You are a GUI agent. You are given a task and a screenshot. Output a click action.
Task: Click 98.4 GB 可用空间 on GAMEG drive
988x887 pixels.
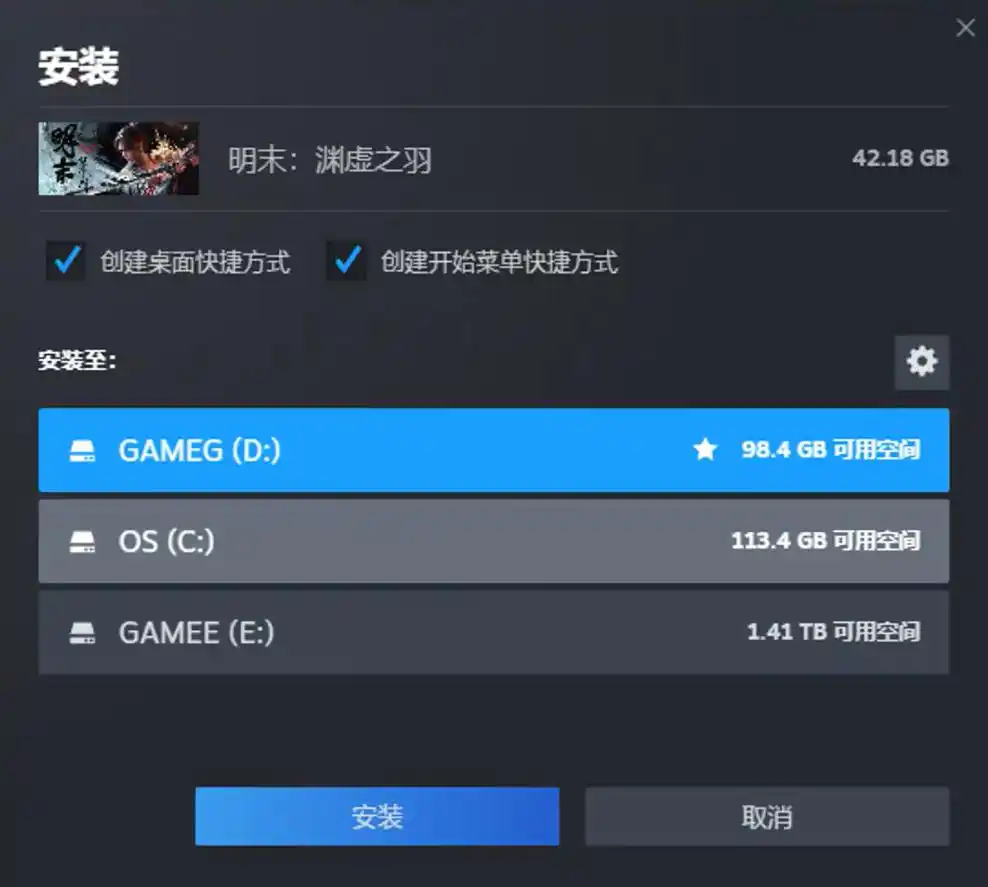tap(830, 449)
